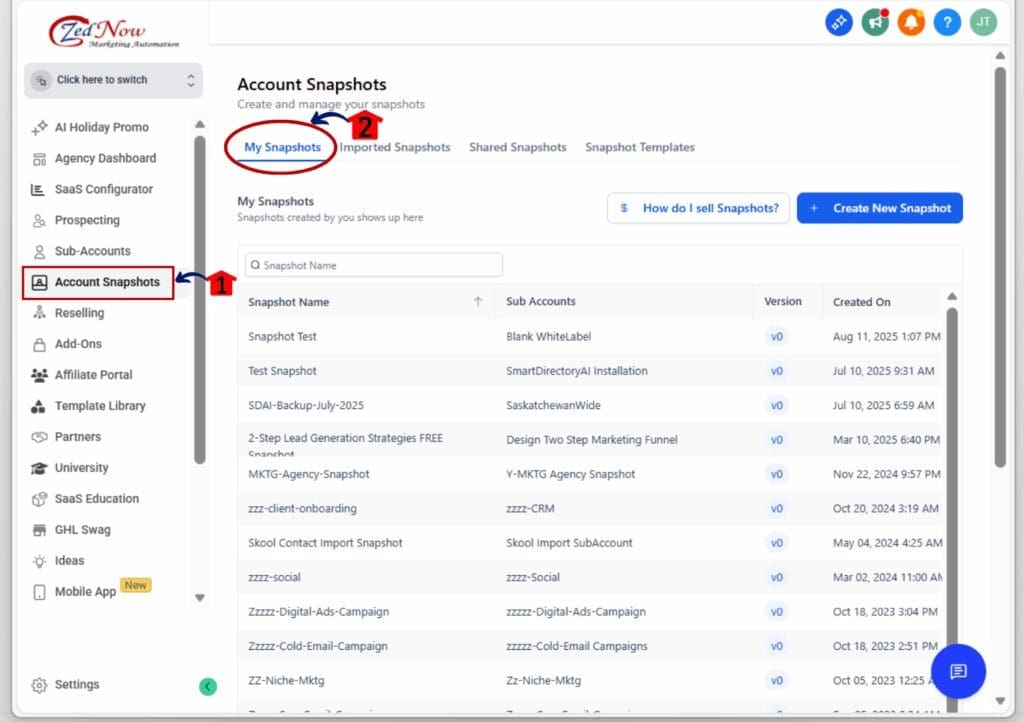Switch to the Shared Snapshots tab

coord(517,147)
